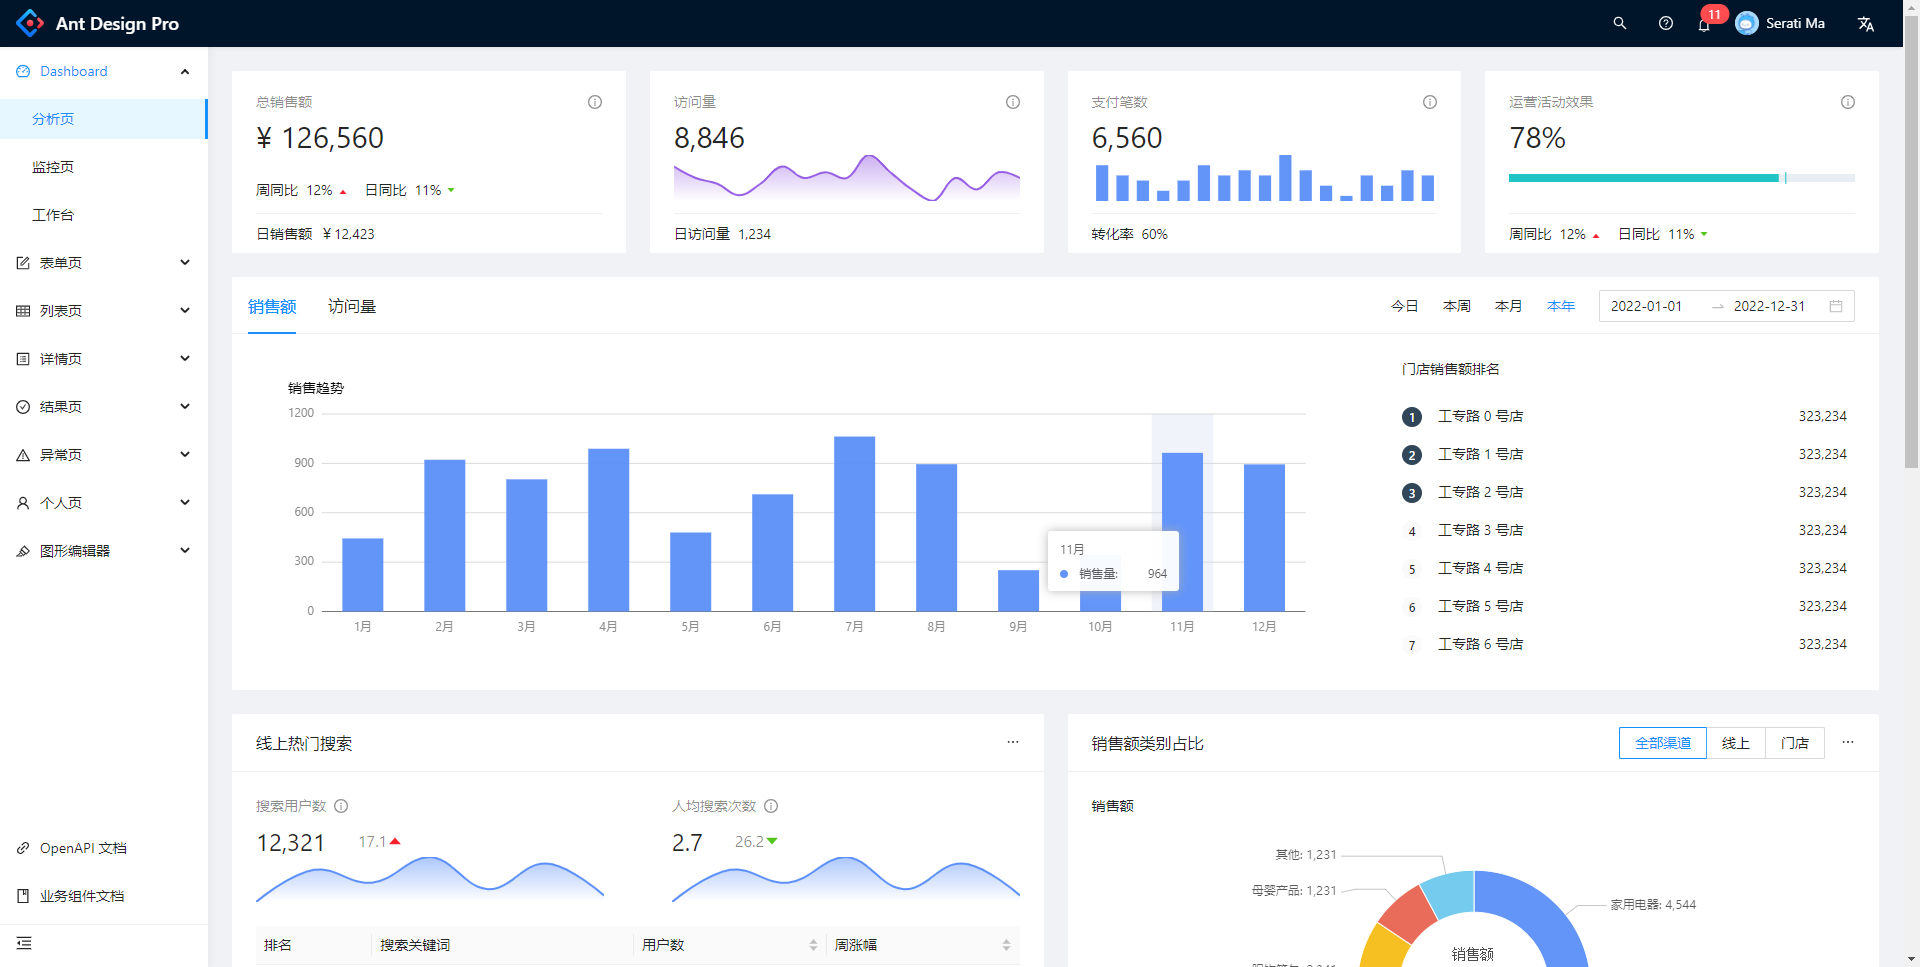The width and height of the screenshot is (1920, 967).
Task: Expand the 图形编辑器 submenu chevron
Action: 185,551
